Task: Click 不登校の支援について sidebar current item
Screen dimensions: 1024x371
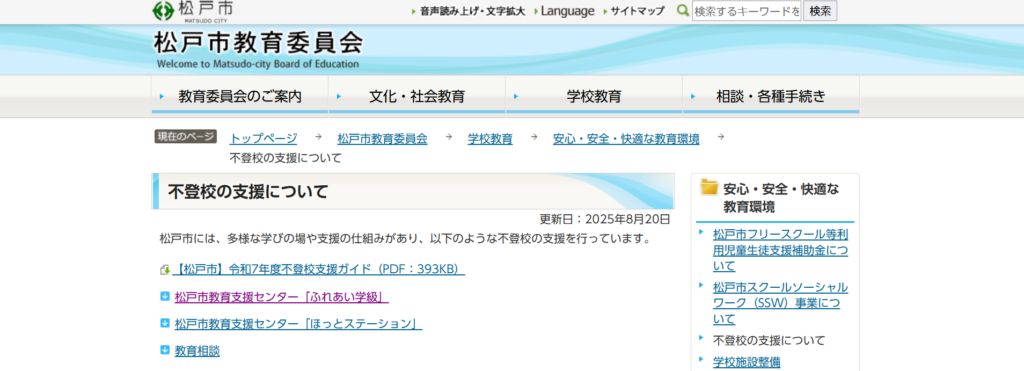Action: click(769, 340)
